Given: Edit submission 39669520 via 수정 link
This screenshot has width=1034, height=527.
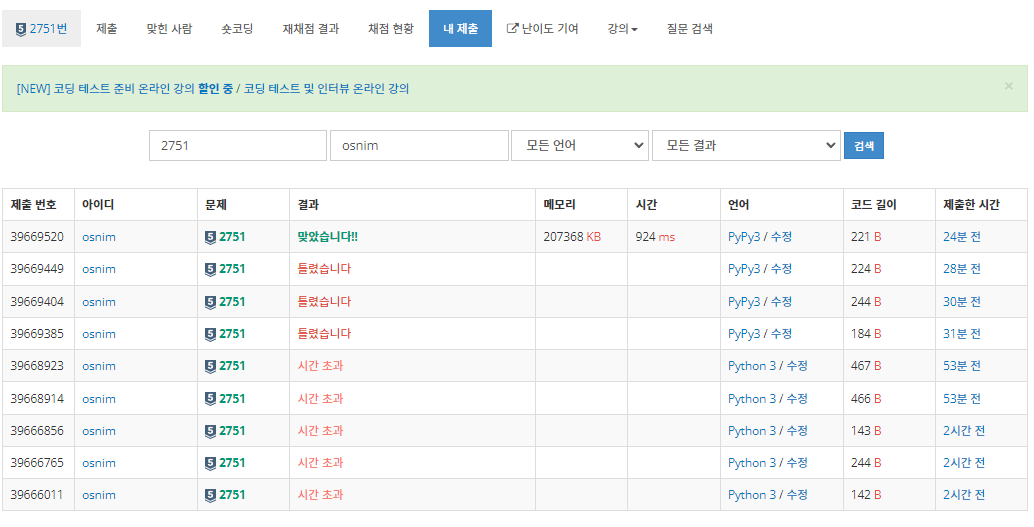Looking at the screenshot, I should tap(781, 236).
